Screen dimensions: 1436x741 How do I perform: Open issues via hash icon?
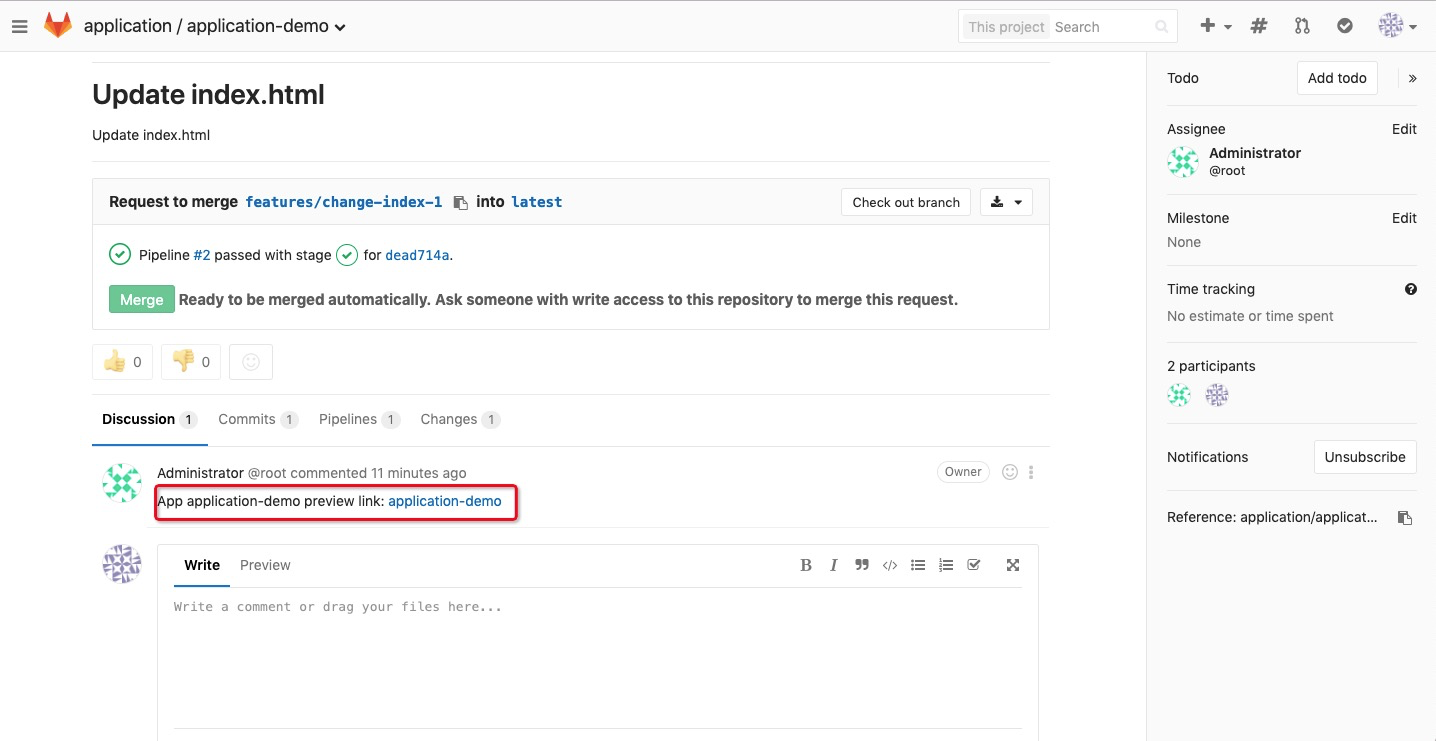coord(1259,26)
